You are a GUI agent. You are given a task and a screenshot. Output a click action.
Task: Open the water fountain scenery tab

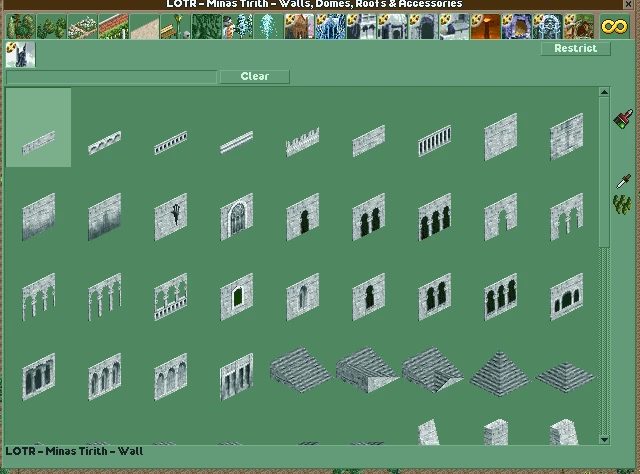pyautogui.click(x=269, y=26)
